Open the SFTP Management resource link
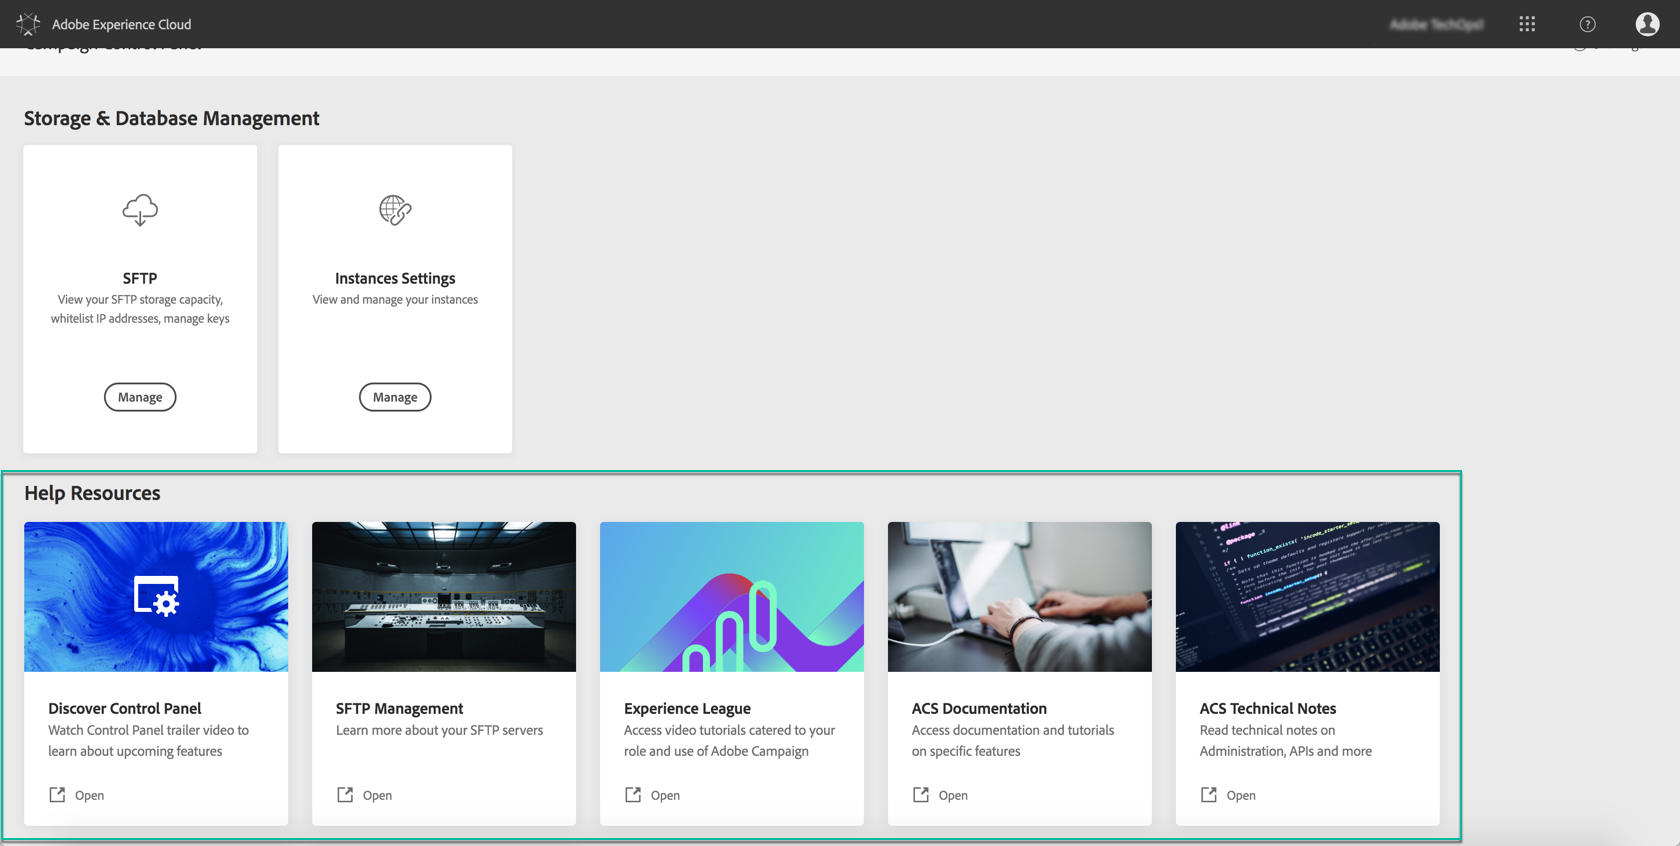Viewport: 1680px width, 846px height. [x=365, y=795]
